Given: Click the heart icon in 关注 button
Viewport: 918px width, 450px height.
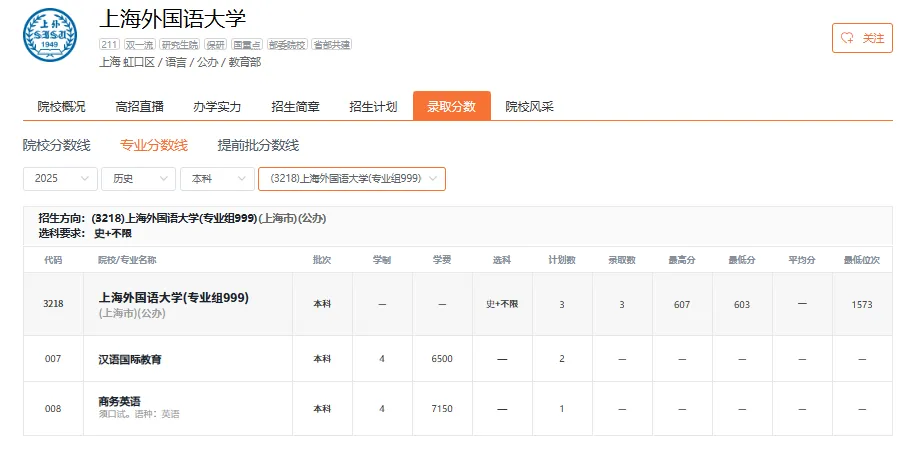Looking at the screenshot, I should coord(847,38).
